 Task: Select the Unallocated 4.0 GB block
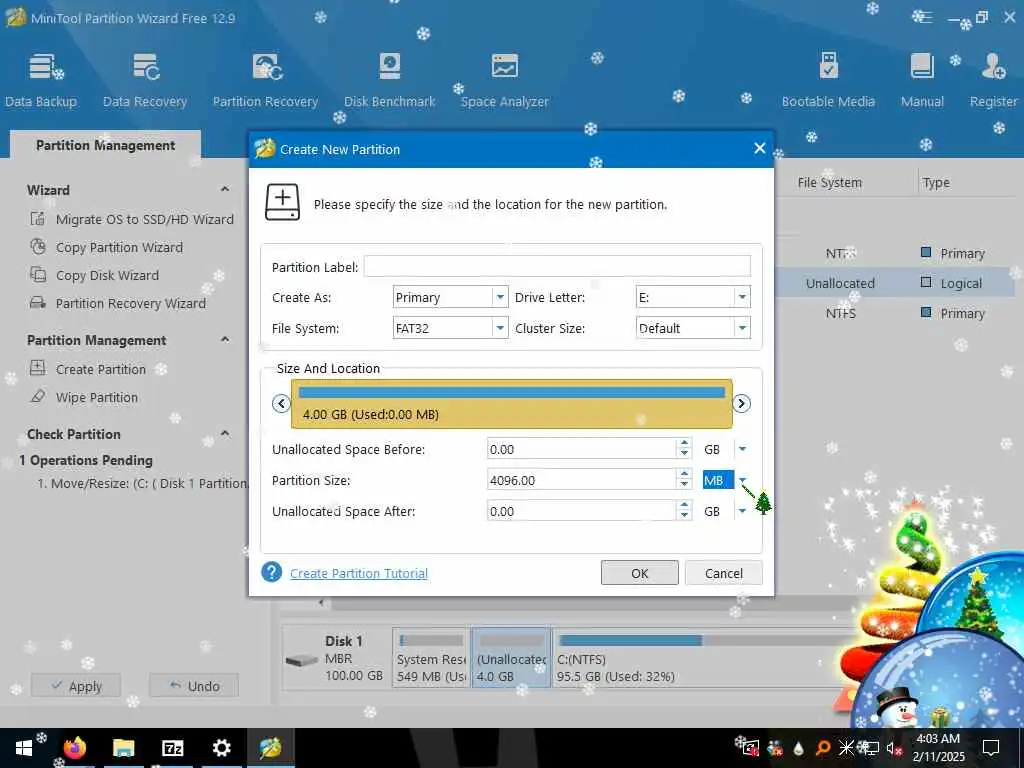pos(511,658)
